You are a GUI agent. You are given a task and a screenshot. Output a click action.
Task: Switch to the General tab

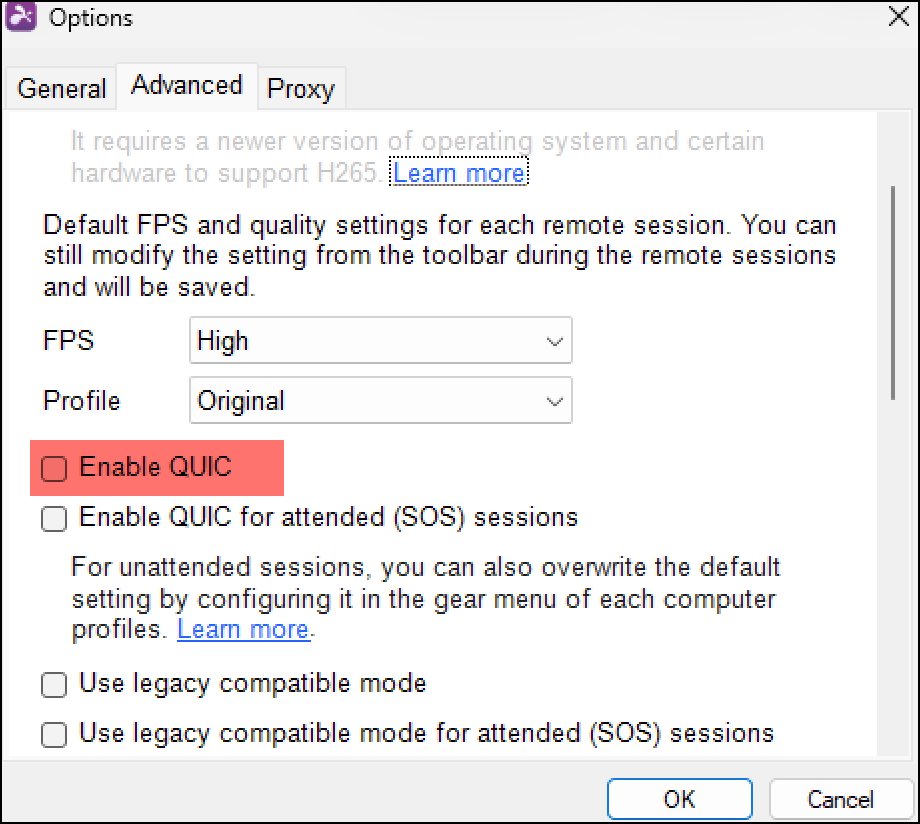click(x=61, y=89)
